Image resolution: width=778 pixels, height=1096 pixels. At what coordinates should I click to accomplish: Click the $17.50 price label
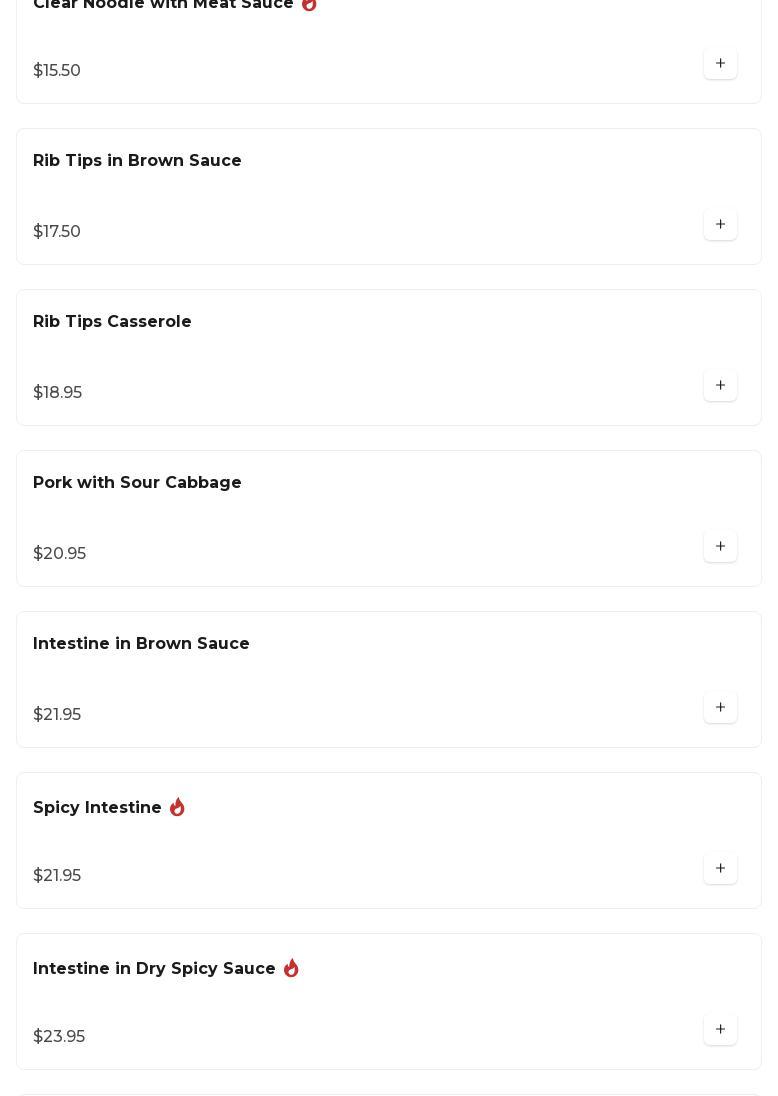tap(57, 232)
